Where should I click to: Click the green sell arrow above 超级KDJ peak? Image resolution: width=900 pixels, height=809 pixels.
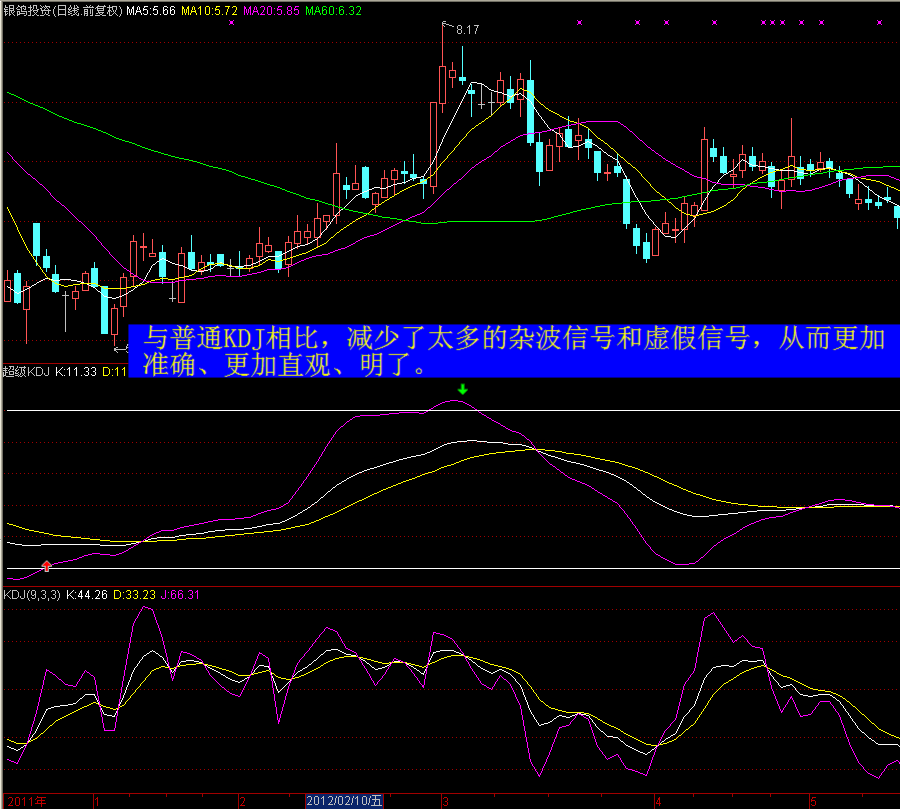point(462,388)
